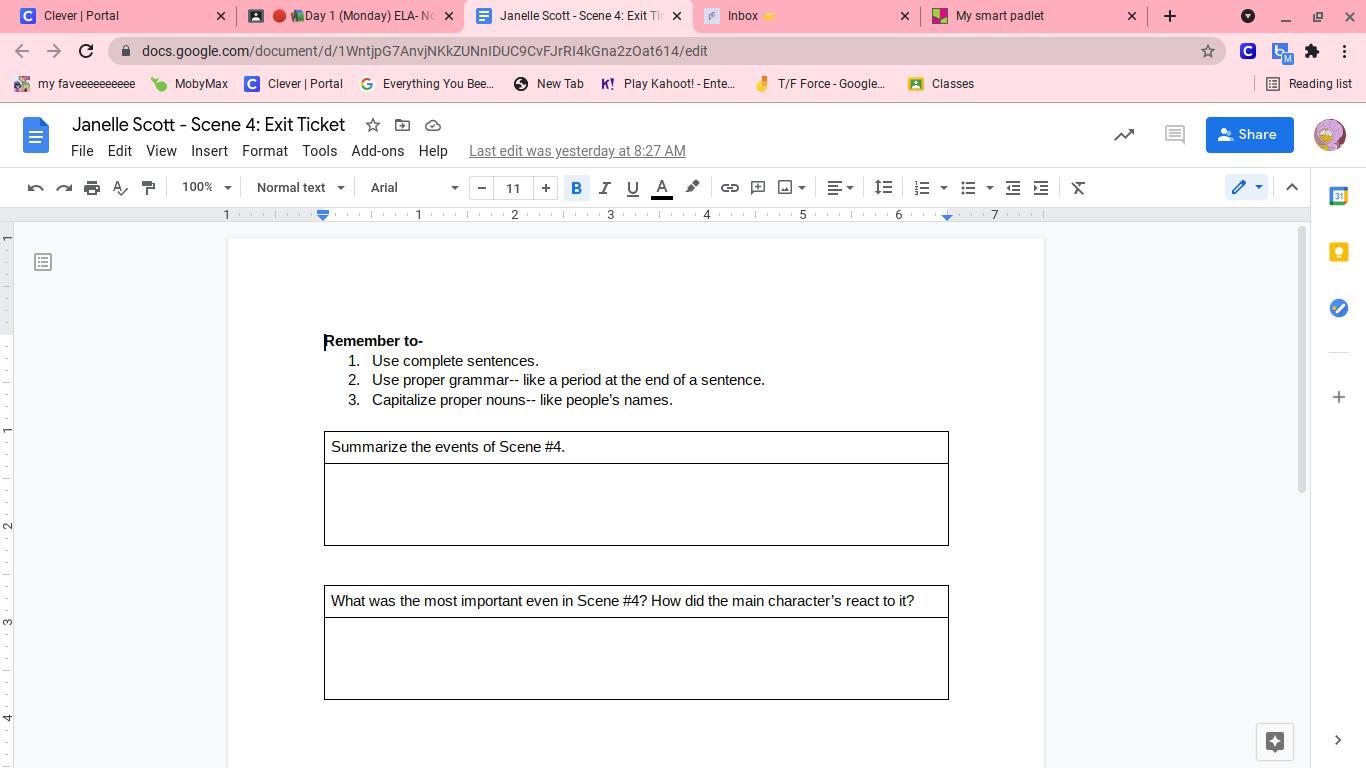The image size is (1366, 768).
Task: Click the Redo icon in toolbar
Action: click(64, 188)
